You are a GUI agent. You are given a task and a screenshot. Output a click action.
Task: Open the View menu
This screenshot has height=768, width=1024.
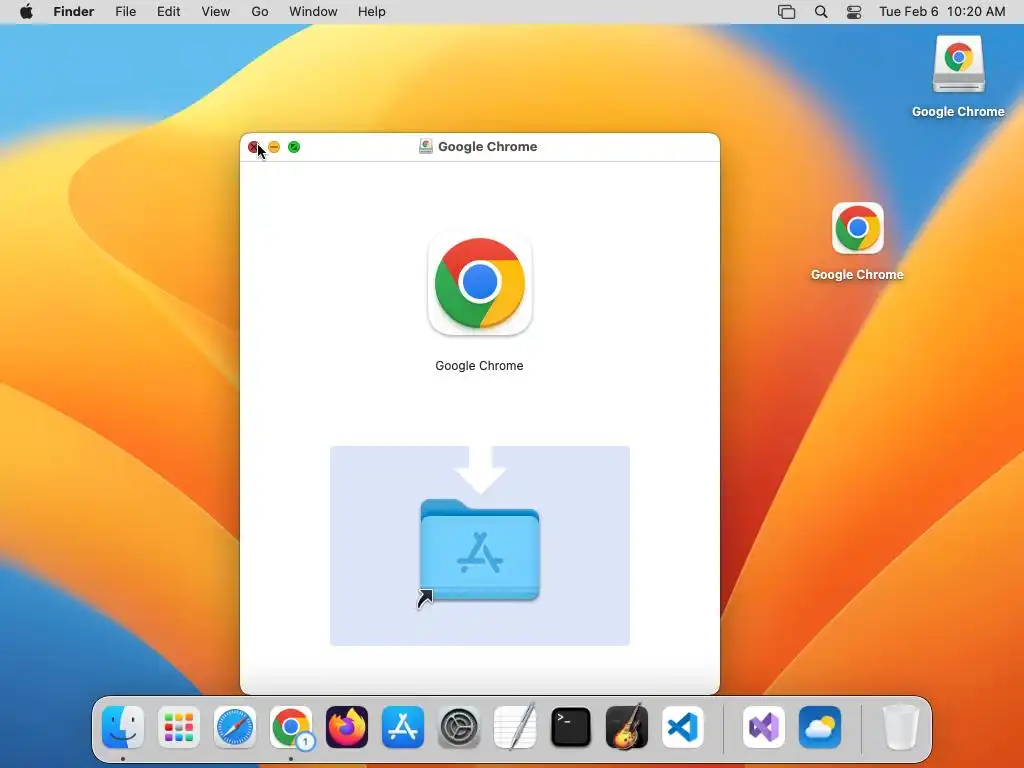(216, 12)
